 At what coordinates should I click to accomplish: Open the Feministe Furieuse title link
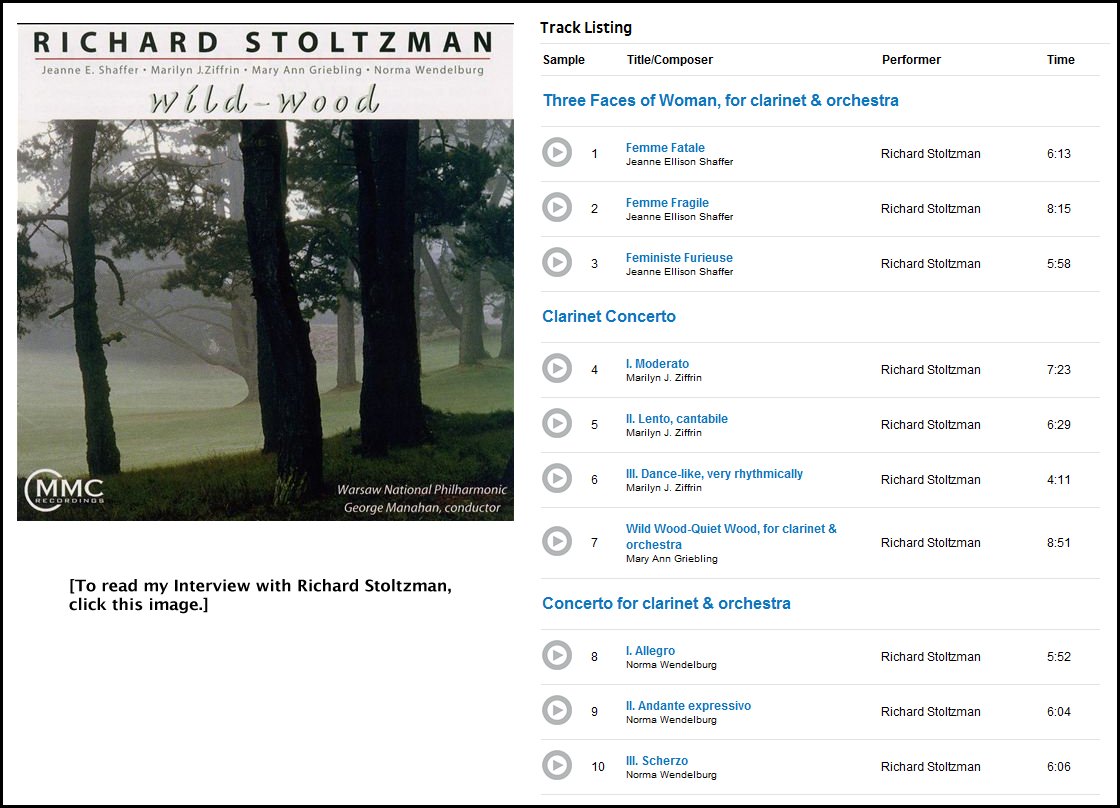click(679, 258)
